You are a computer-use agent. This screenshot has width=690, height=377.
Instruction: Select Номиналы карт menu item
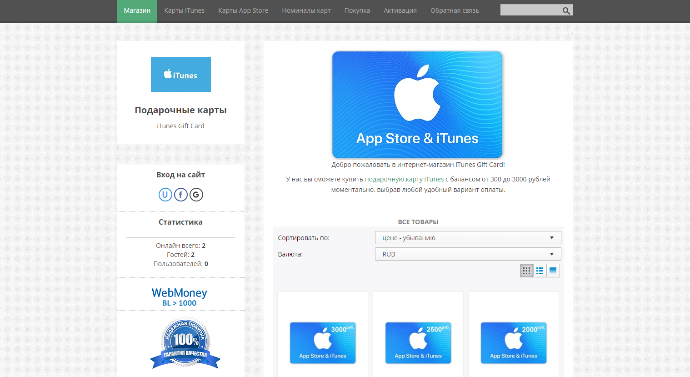click(x=306, y=11)
